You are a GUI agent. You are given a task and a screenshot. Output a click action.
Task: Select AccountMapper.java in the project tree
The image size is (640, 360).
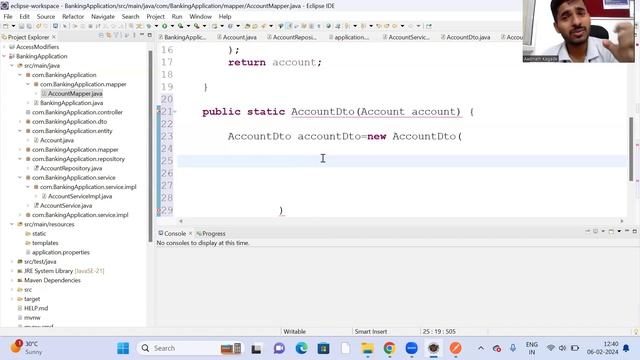tap(75, 93)
